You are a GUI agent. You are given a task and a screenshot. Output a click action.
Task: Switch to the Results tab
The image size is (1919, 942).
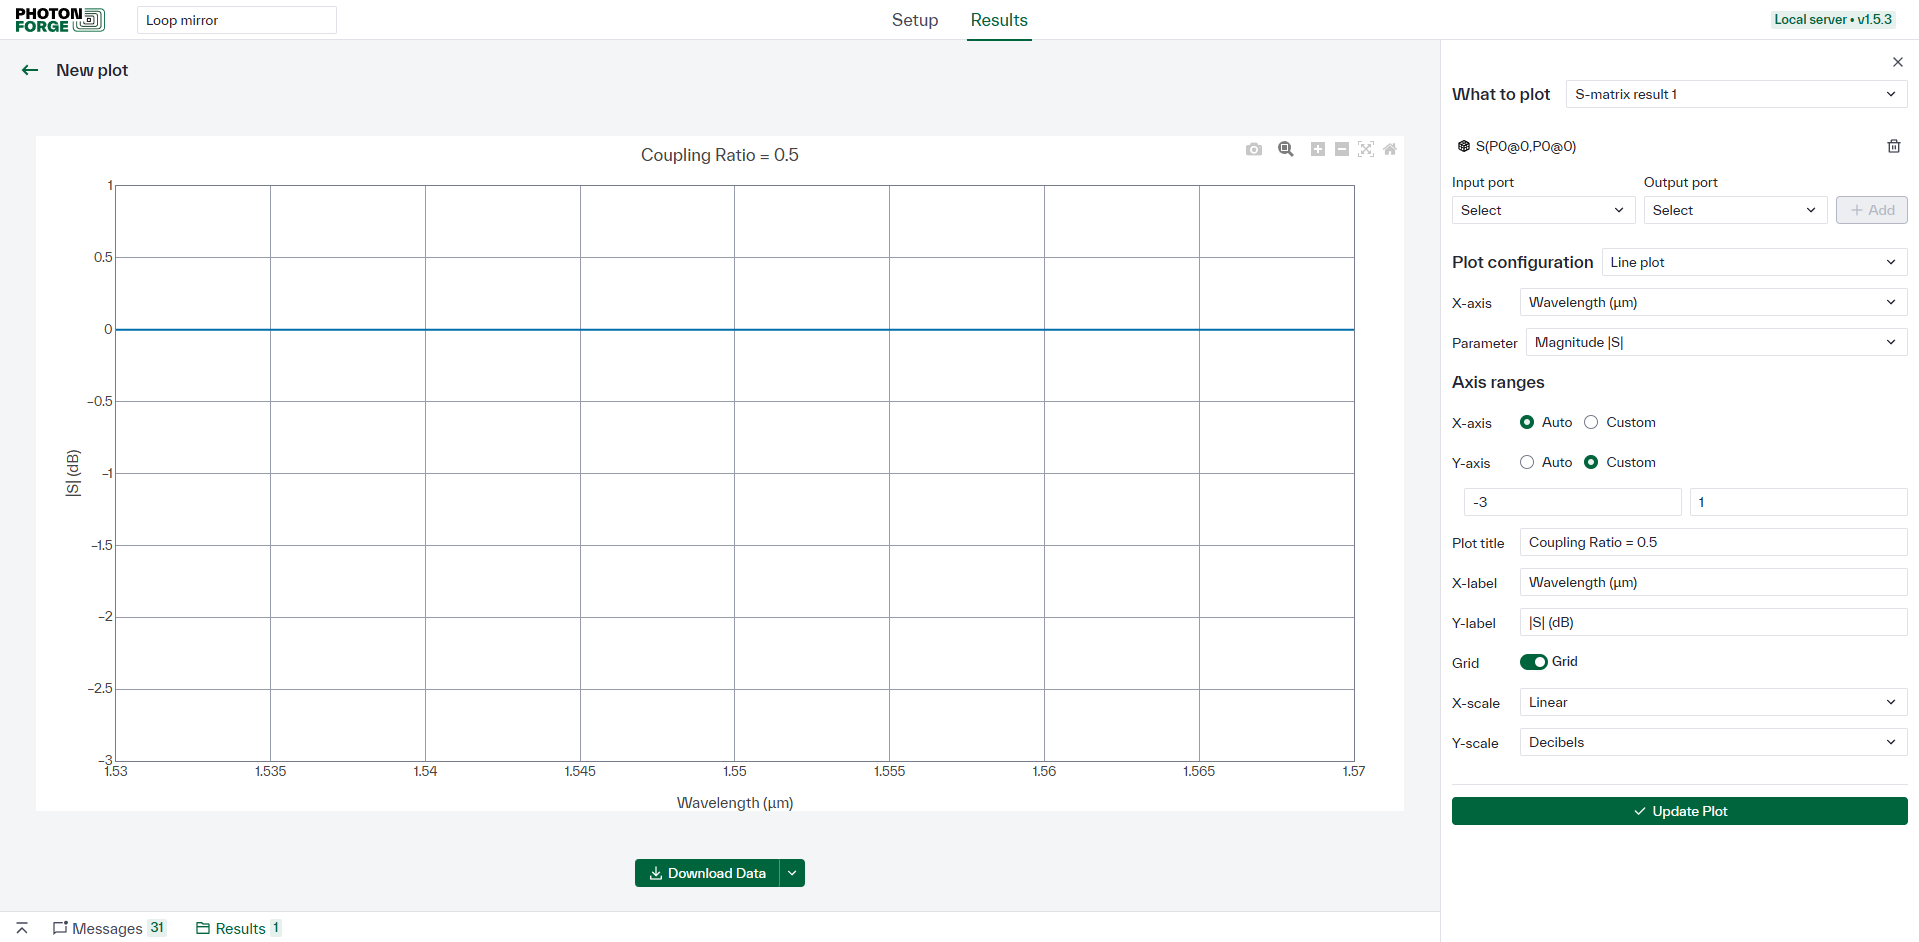[x=999, y=20]
